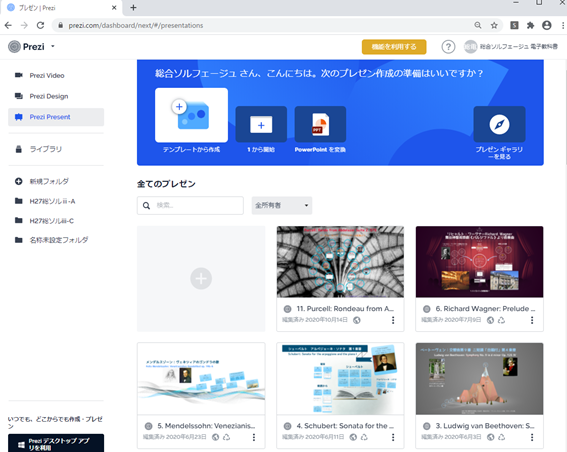Open more options for Beethoven card
Image resolution: width=567 pixels, height=452 pixels.
pos(532,437)
